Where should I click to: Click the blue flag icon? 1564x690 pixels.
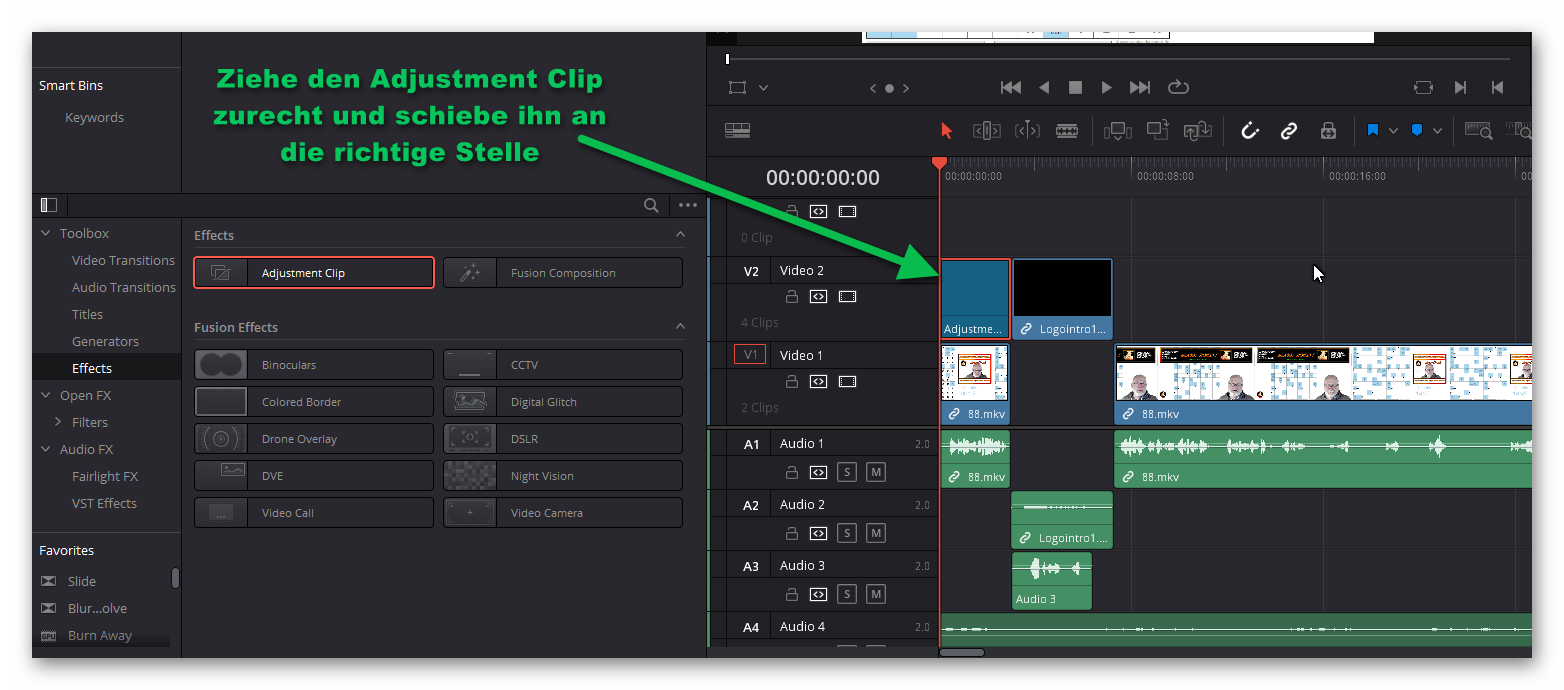coord(1372,131)
